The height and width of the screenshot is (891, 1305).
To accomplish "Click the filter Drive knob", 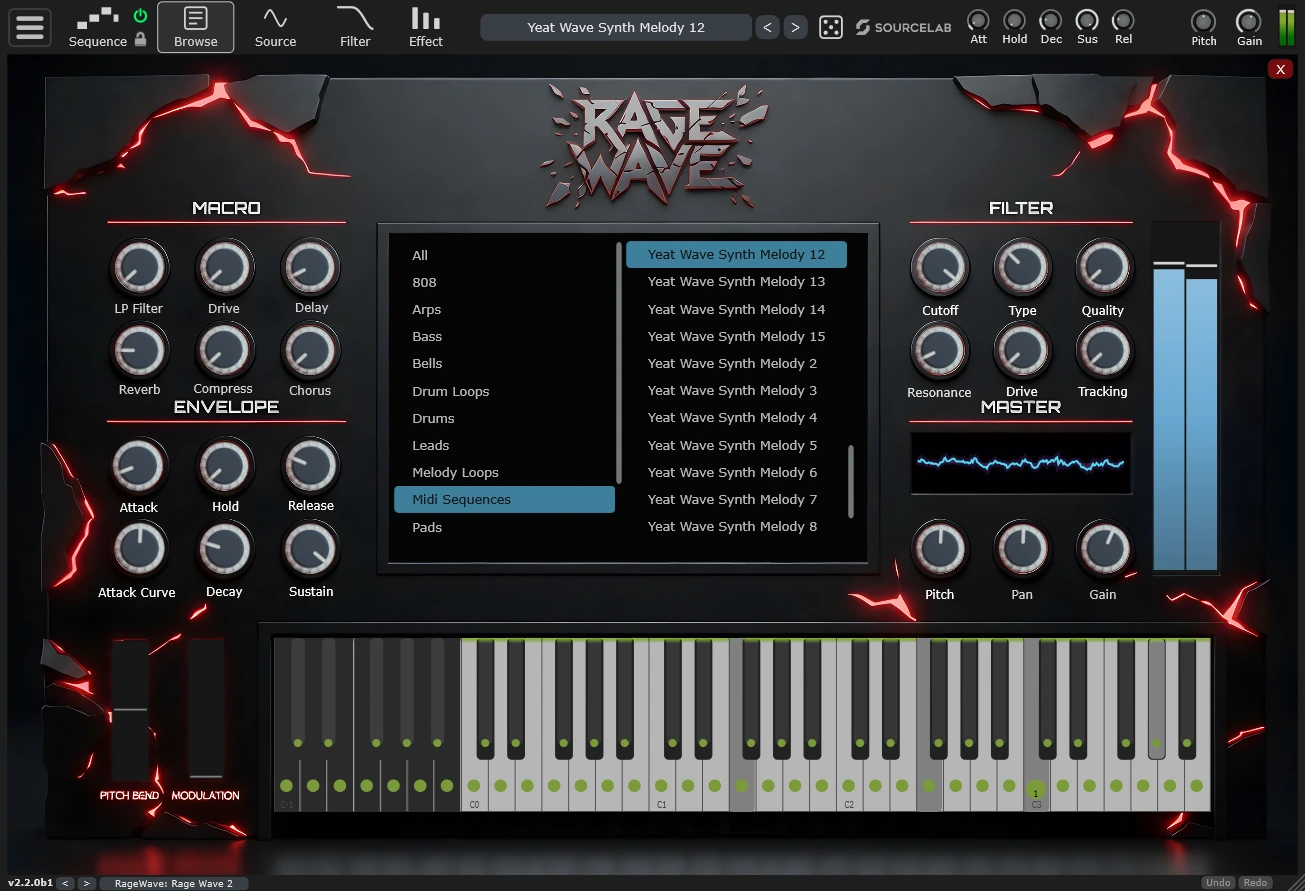I will [1022, 351].
